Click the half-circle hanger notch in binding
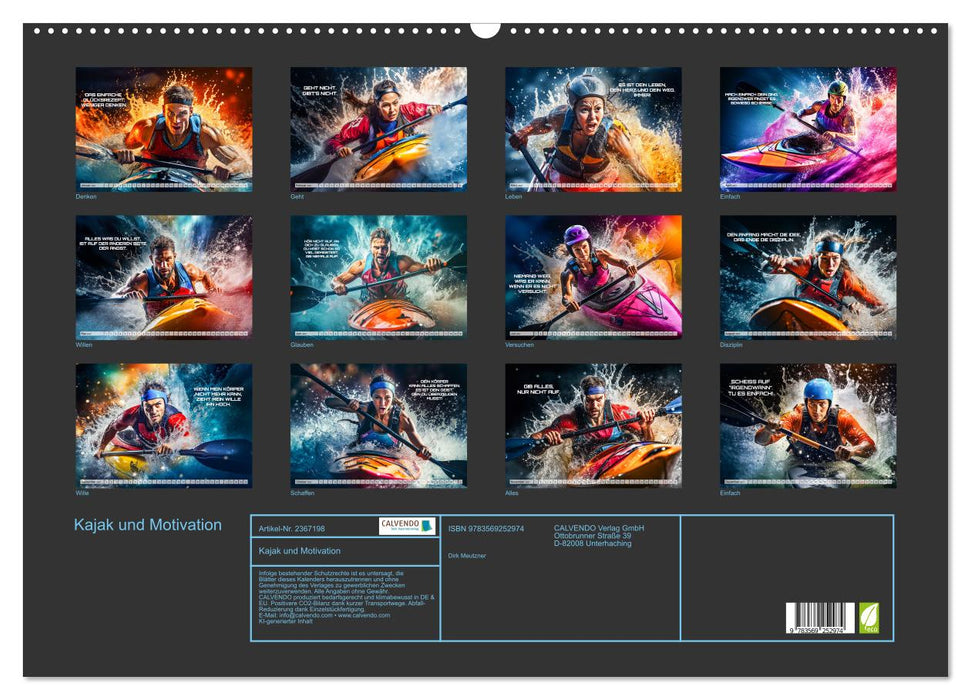 (x=485, y=30)
